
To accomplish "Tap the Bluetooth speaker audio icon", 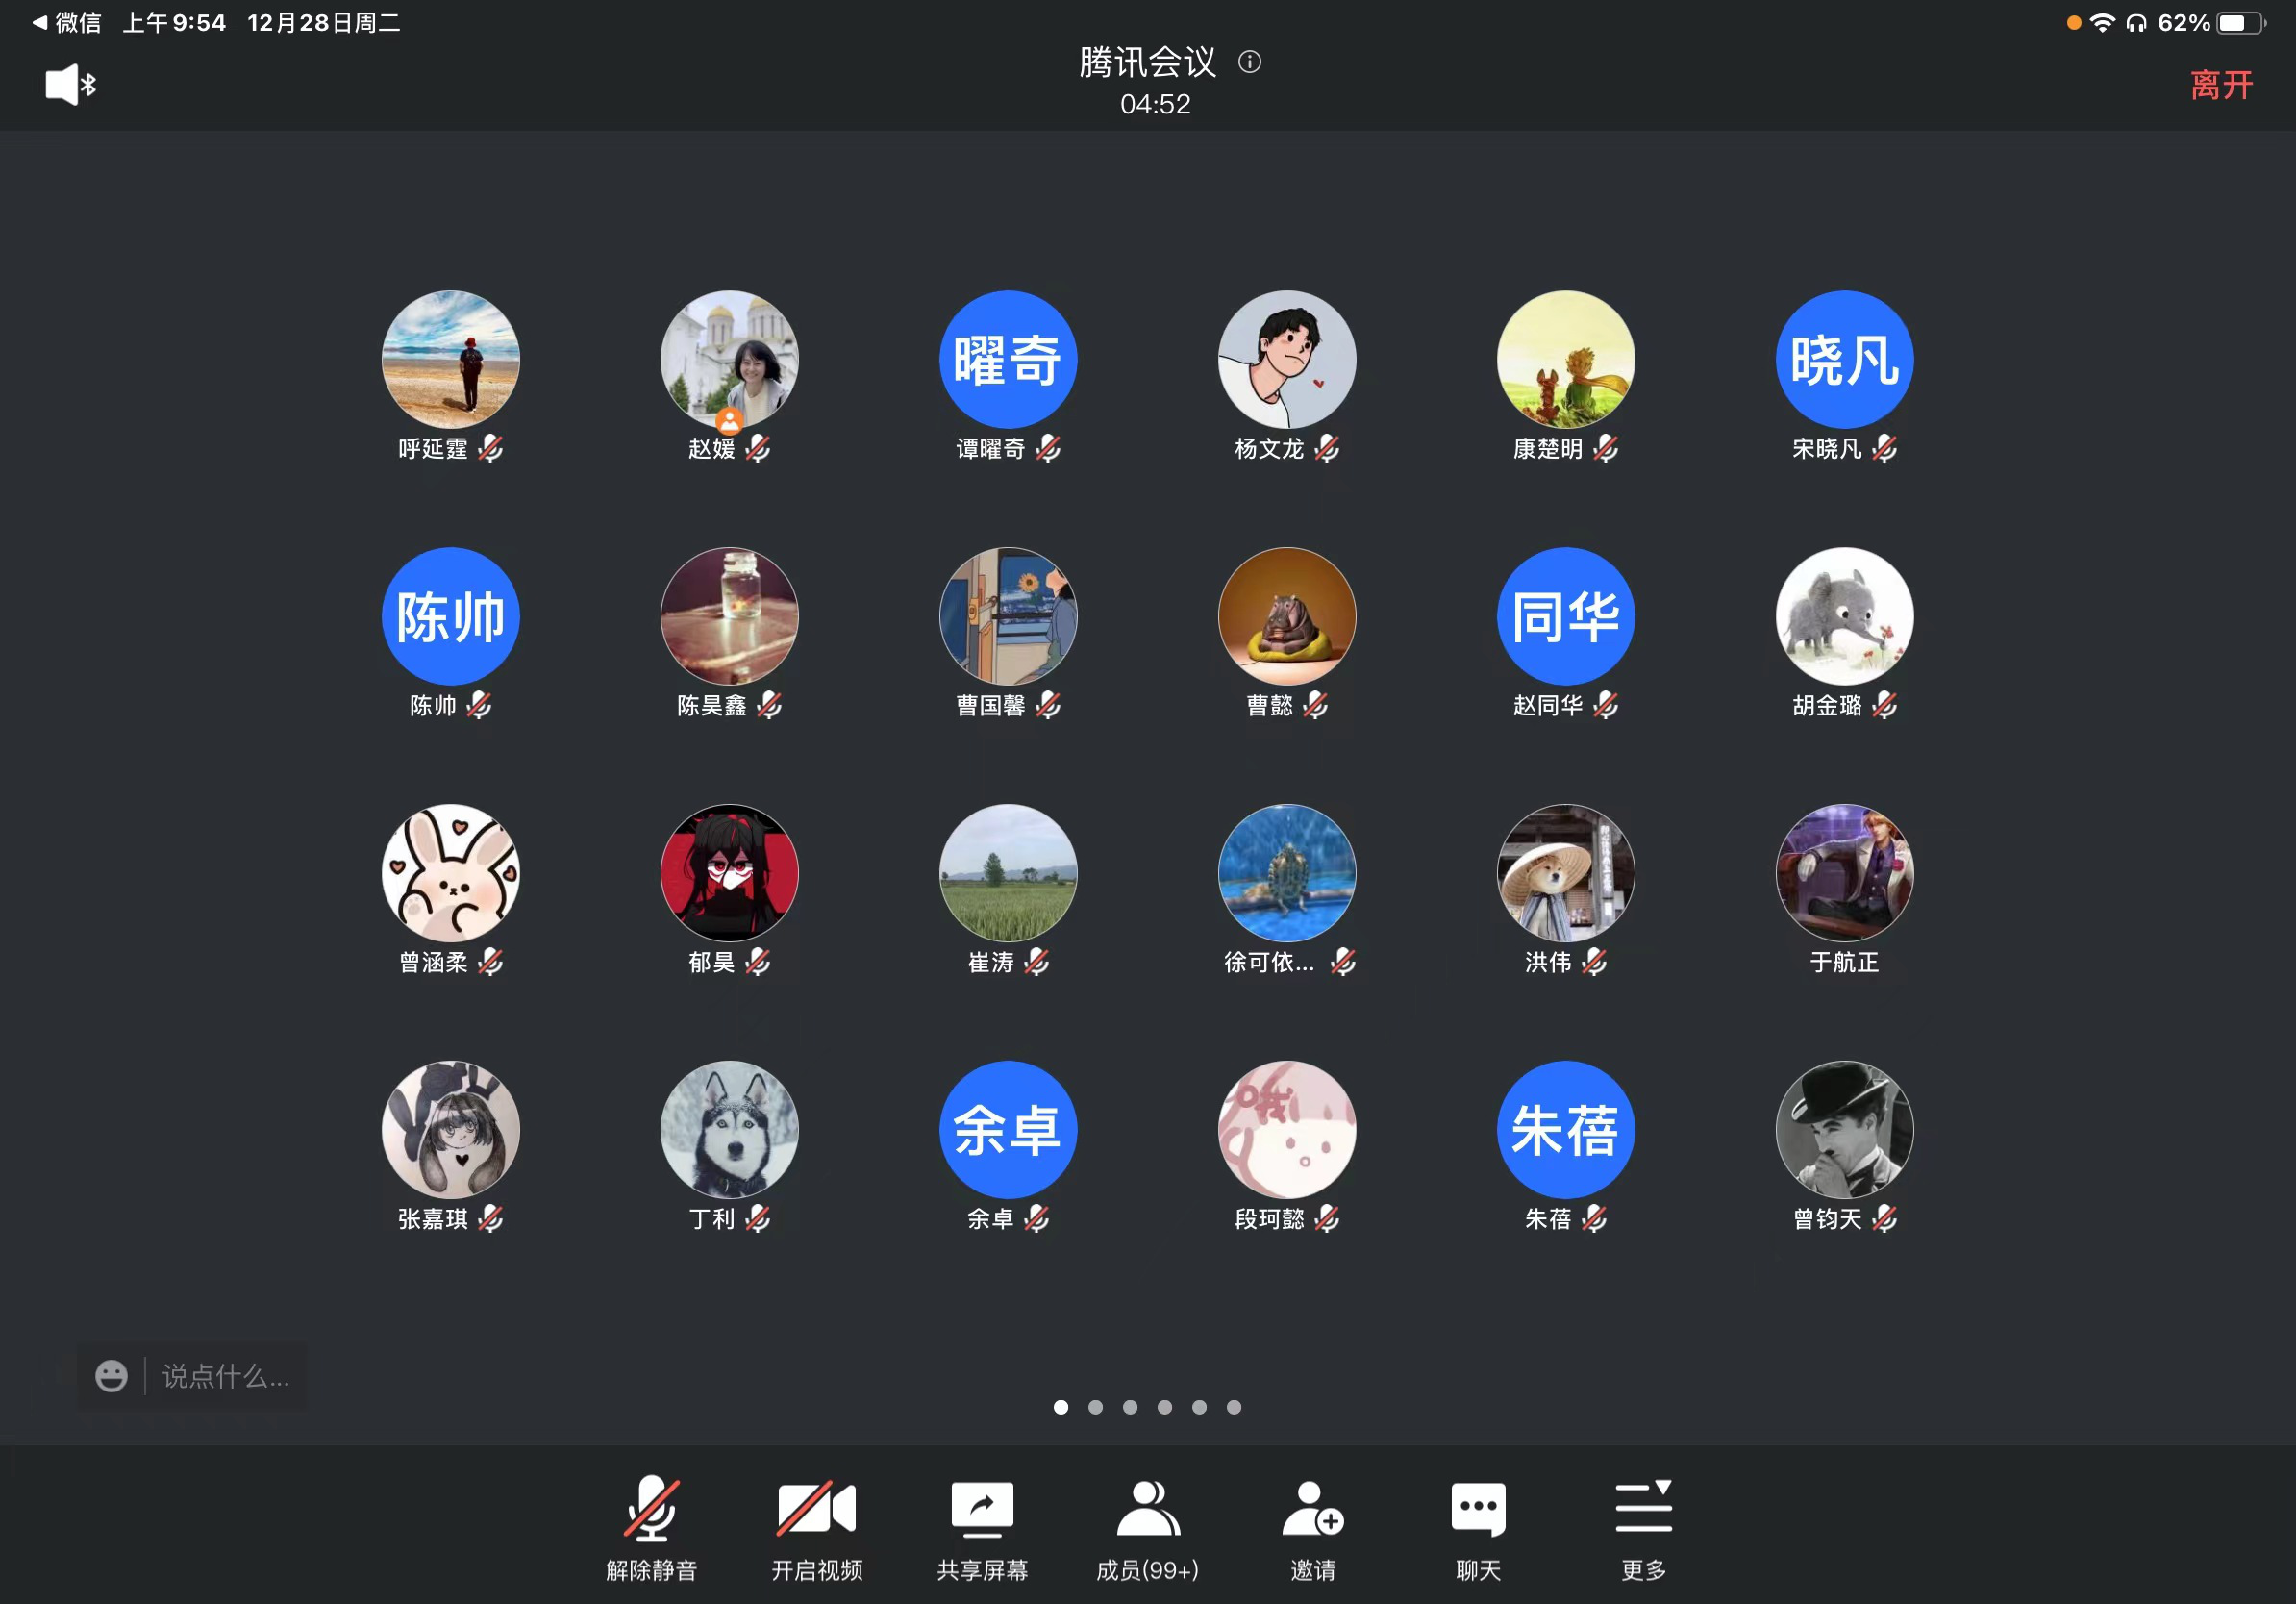I will pos(70,84).
